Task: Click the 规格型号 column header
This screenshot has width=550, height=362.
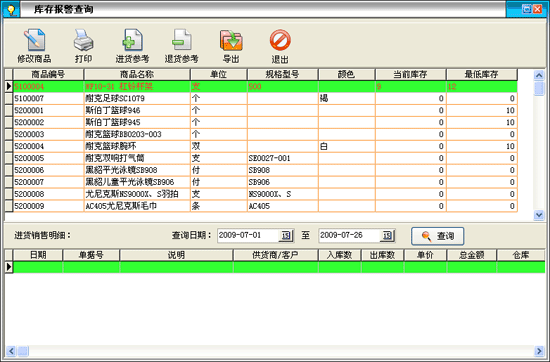Action: (283, 74)
